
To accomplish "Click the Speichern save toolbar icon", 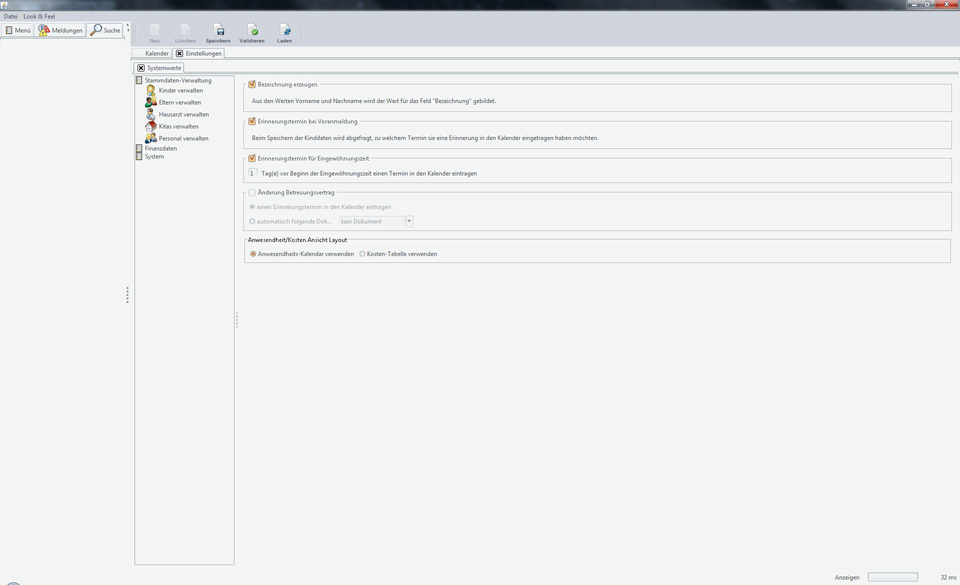I will (219, 29).
